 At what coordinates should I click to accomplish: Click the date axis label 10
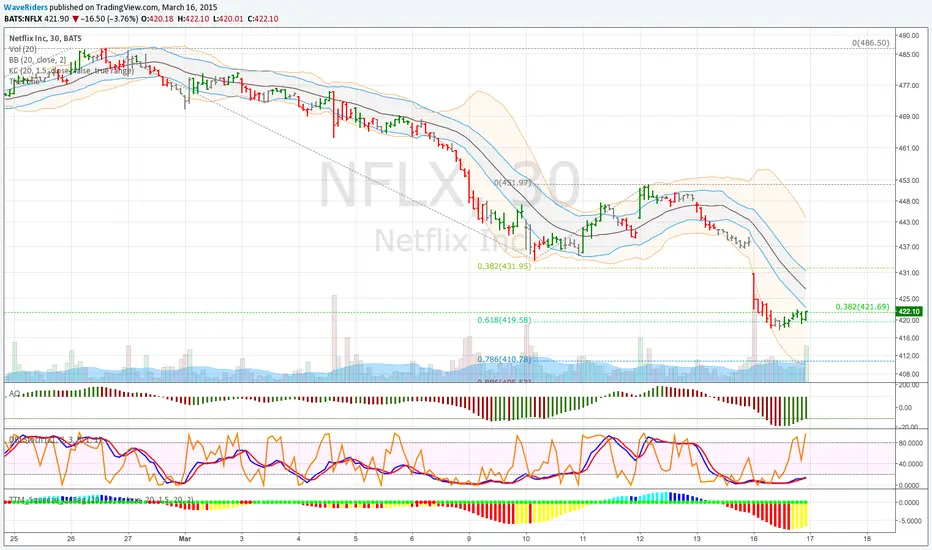point(526,539)
